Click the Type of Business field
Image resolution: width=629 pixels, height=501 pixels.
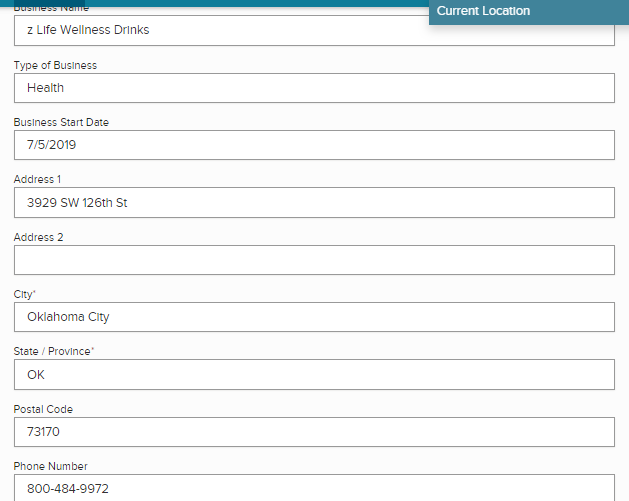[314, 88]
